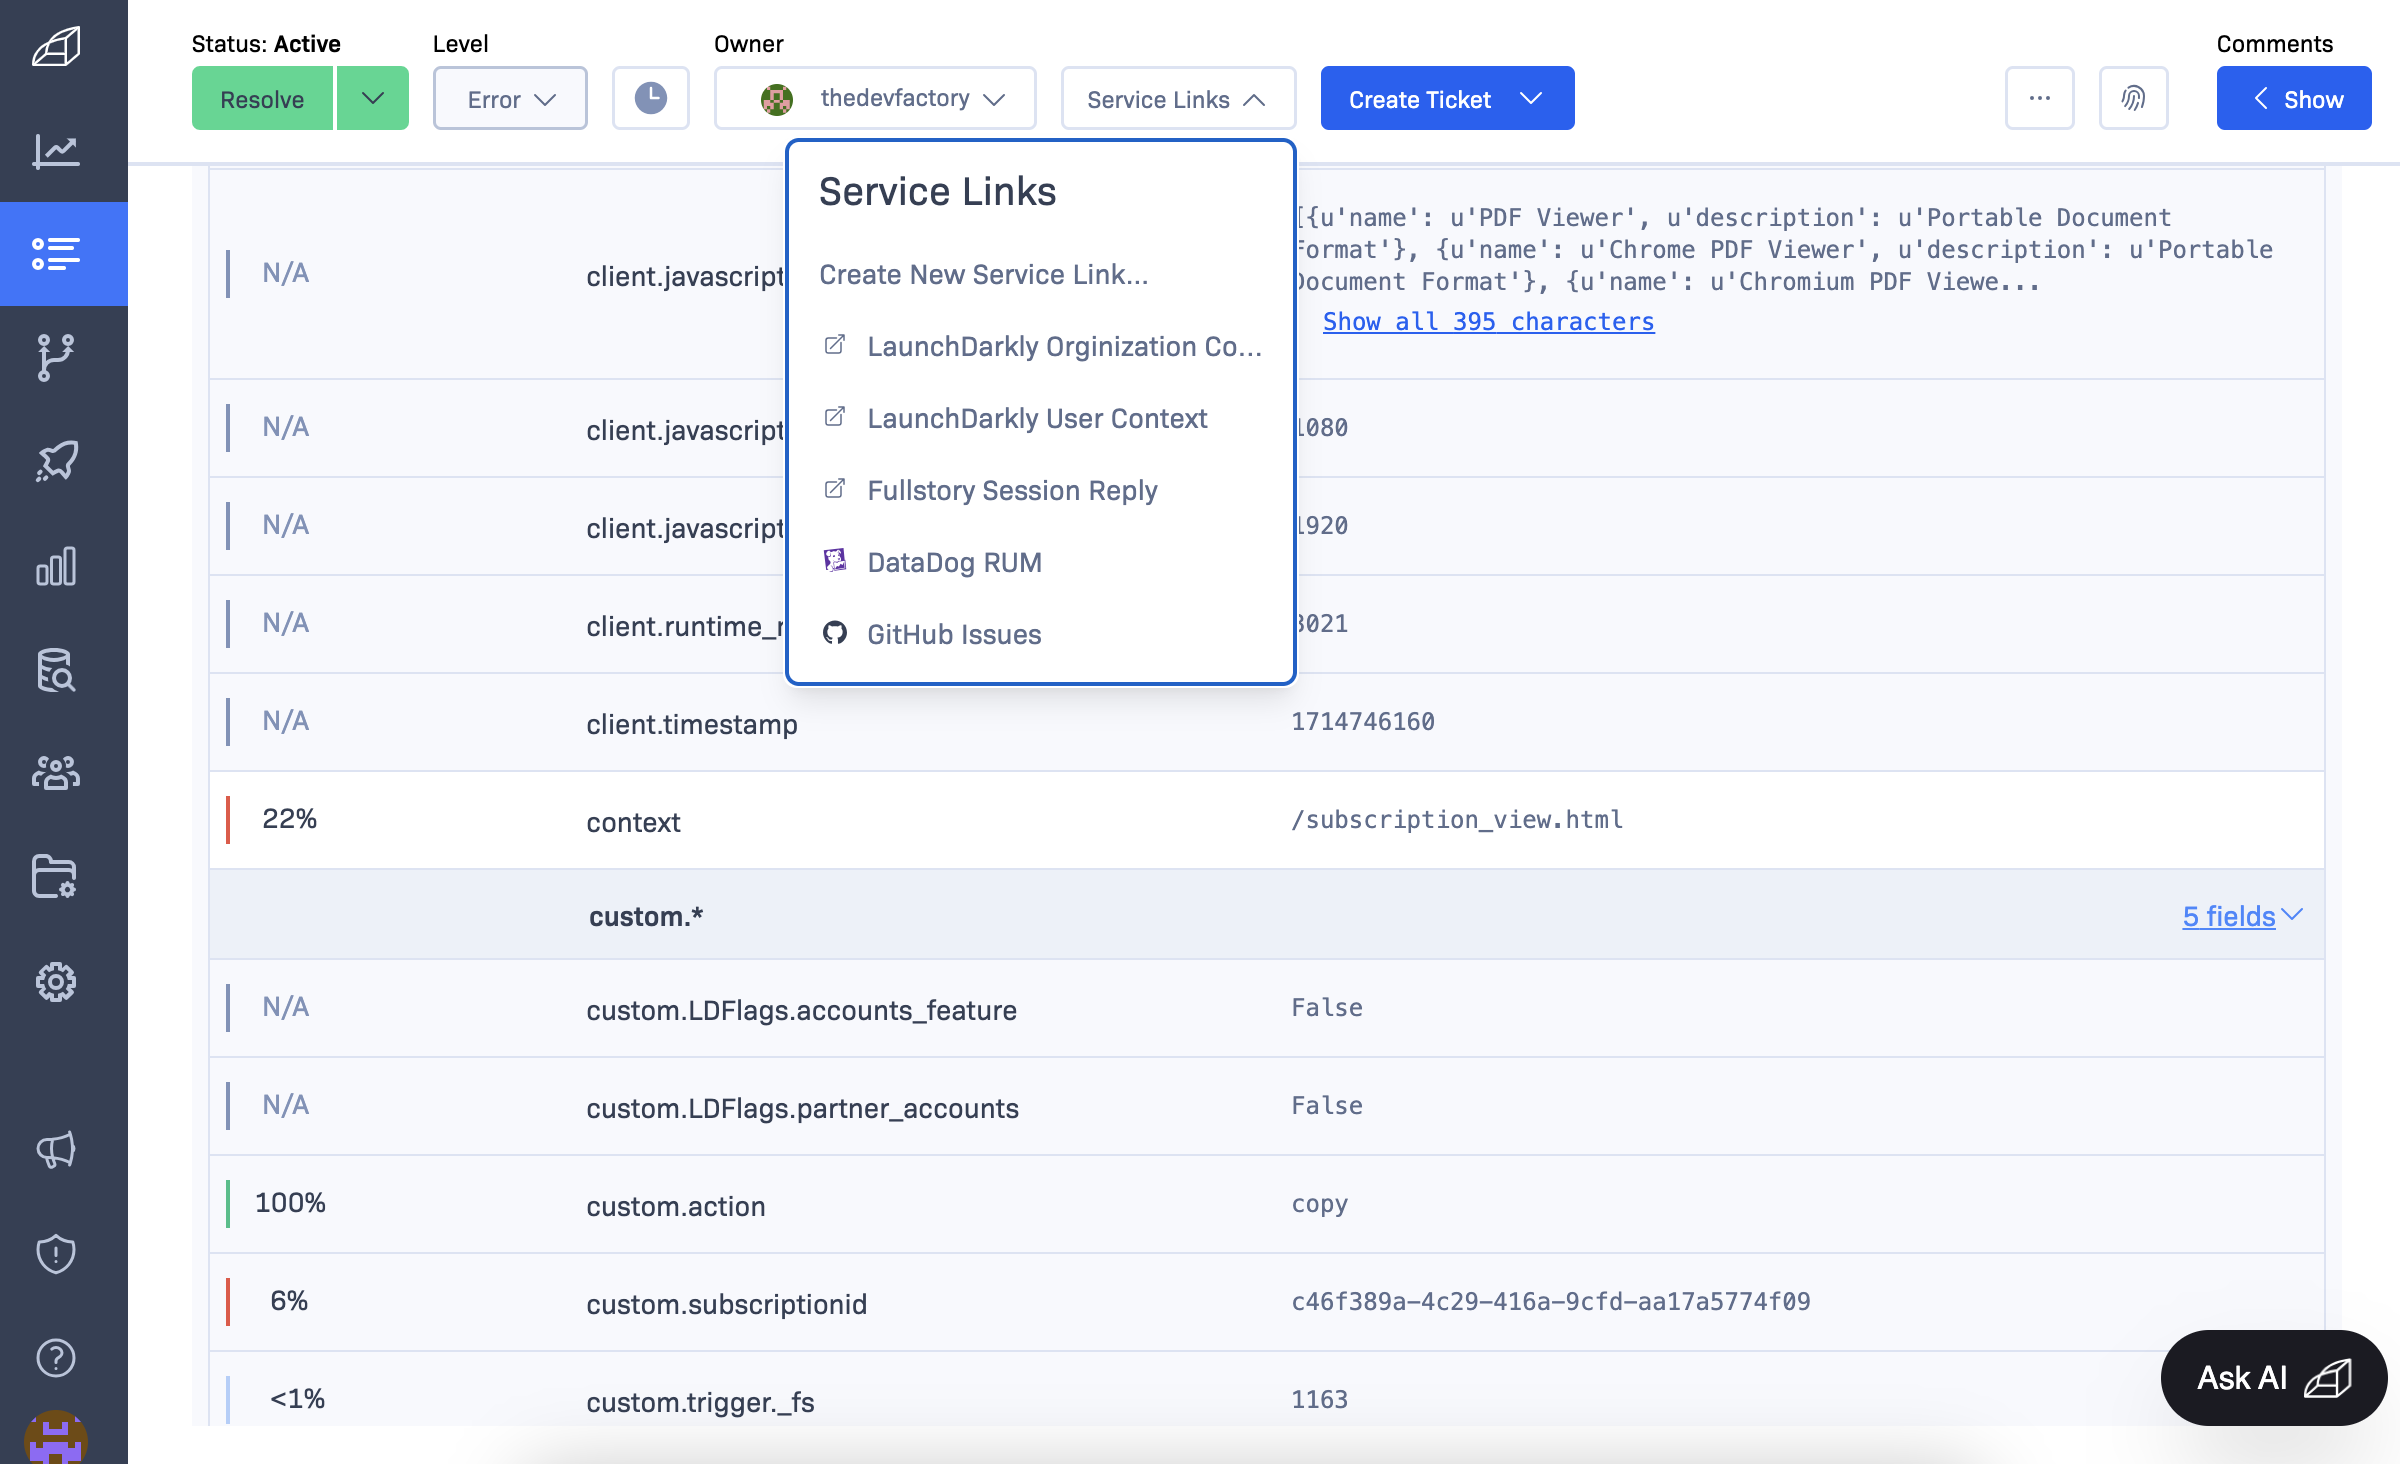Click the DataDog RUM logo icon
2400x1464 pixels.
click(835, 561)
